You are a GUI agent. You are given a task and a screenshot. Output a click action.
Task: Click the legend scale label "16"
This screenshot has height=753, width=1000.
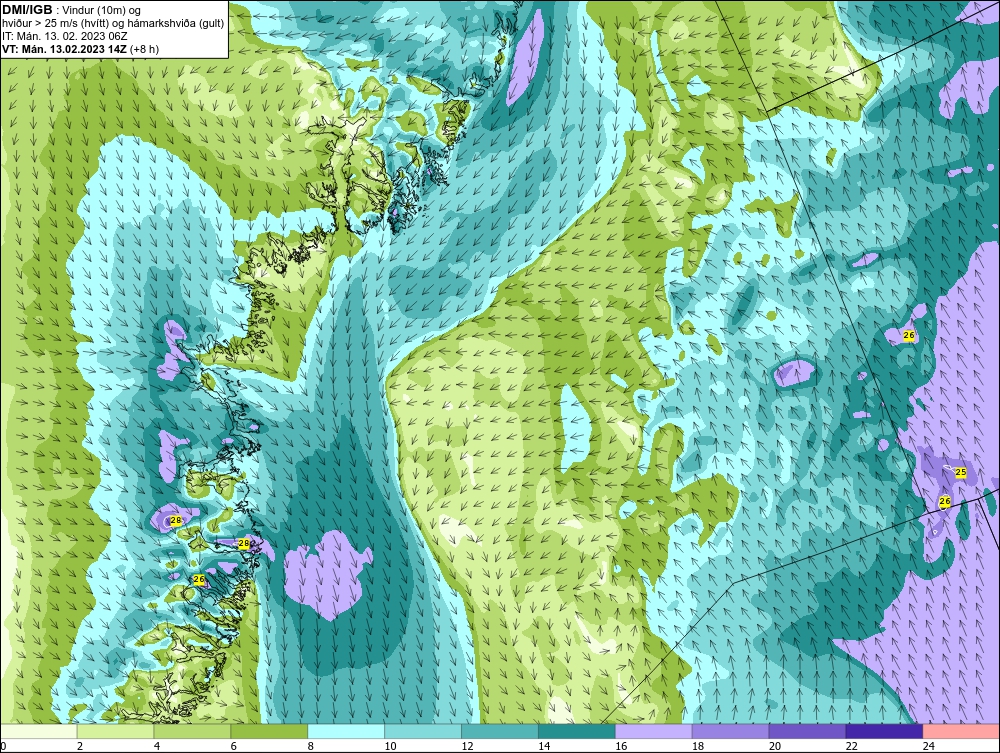point(621,746)
